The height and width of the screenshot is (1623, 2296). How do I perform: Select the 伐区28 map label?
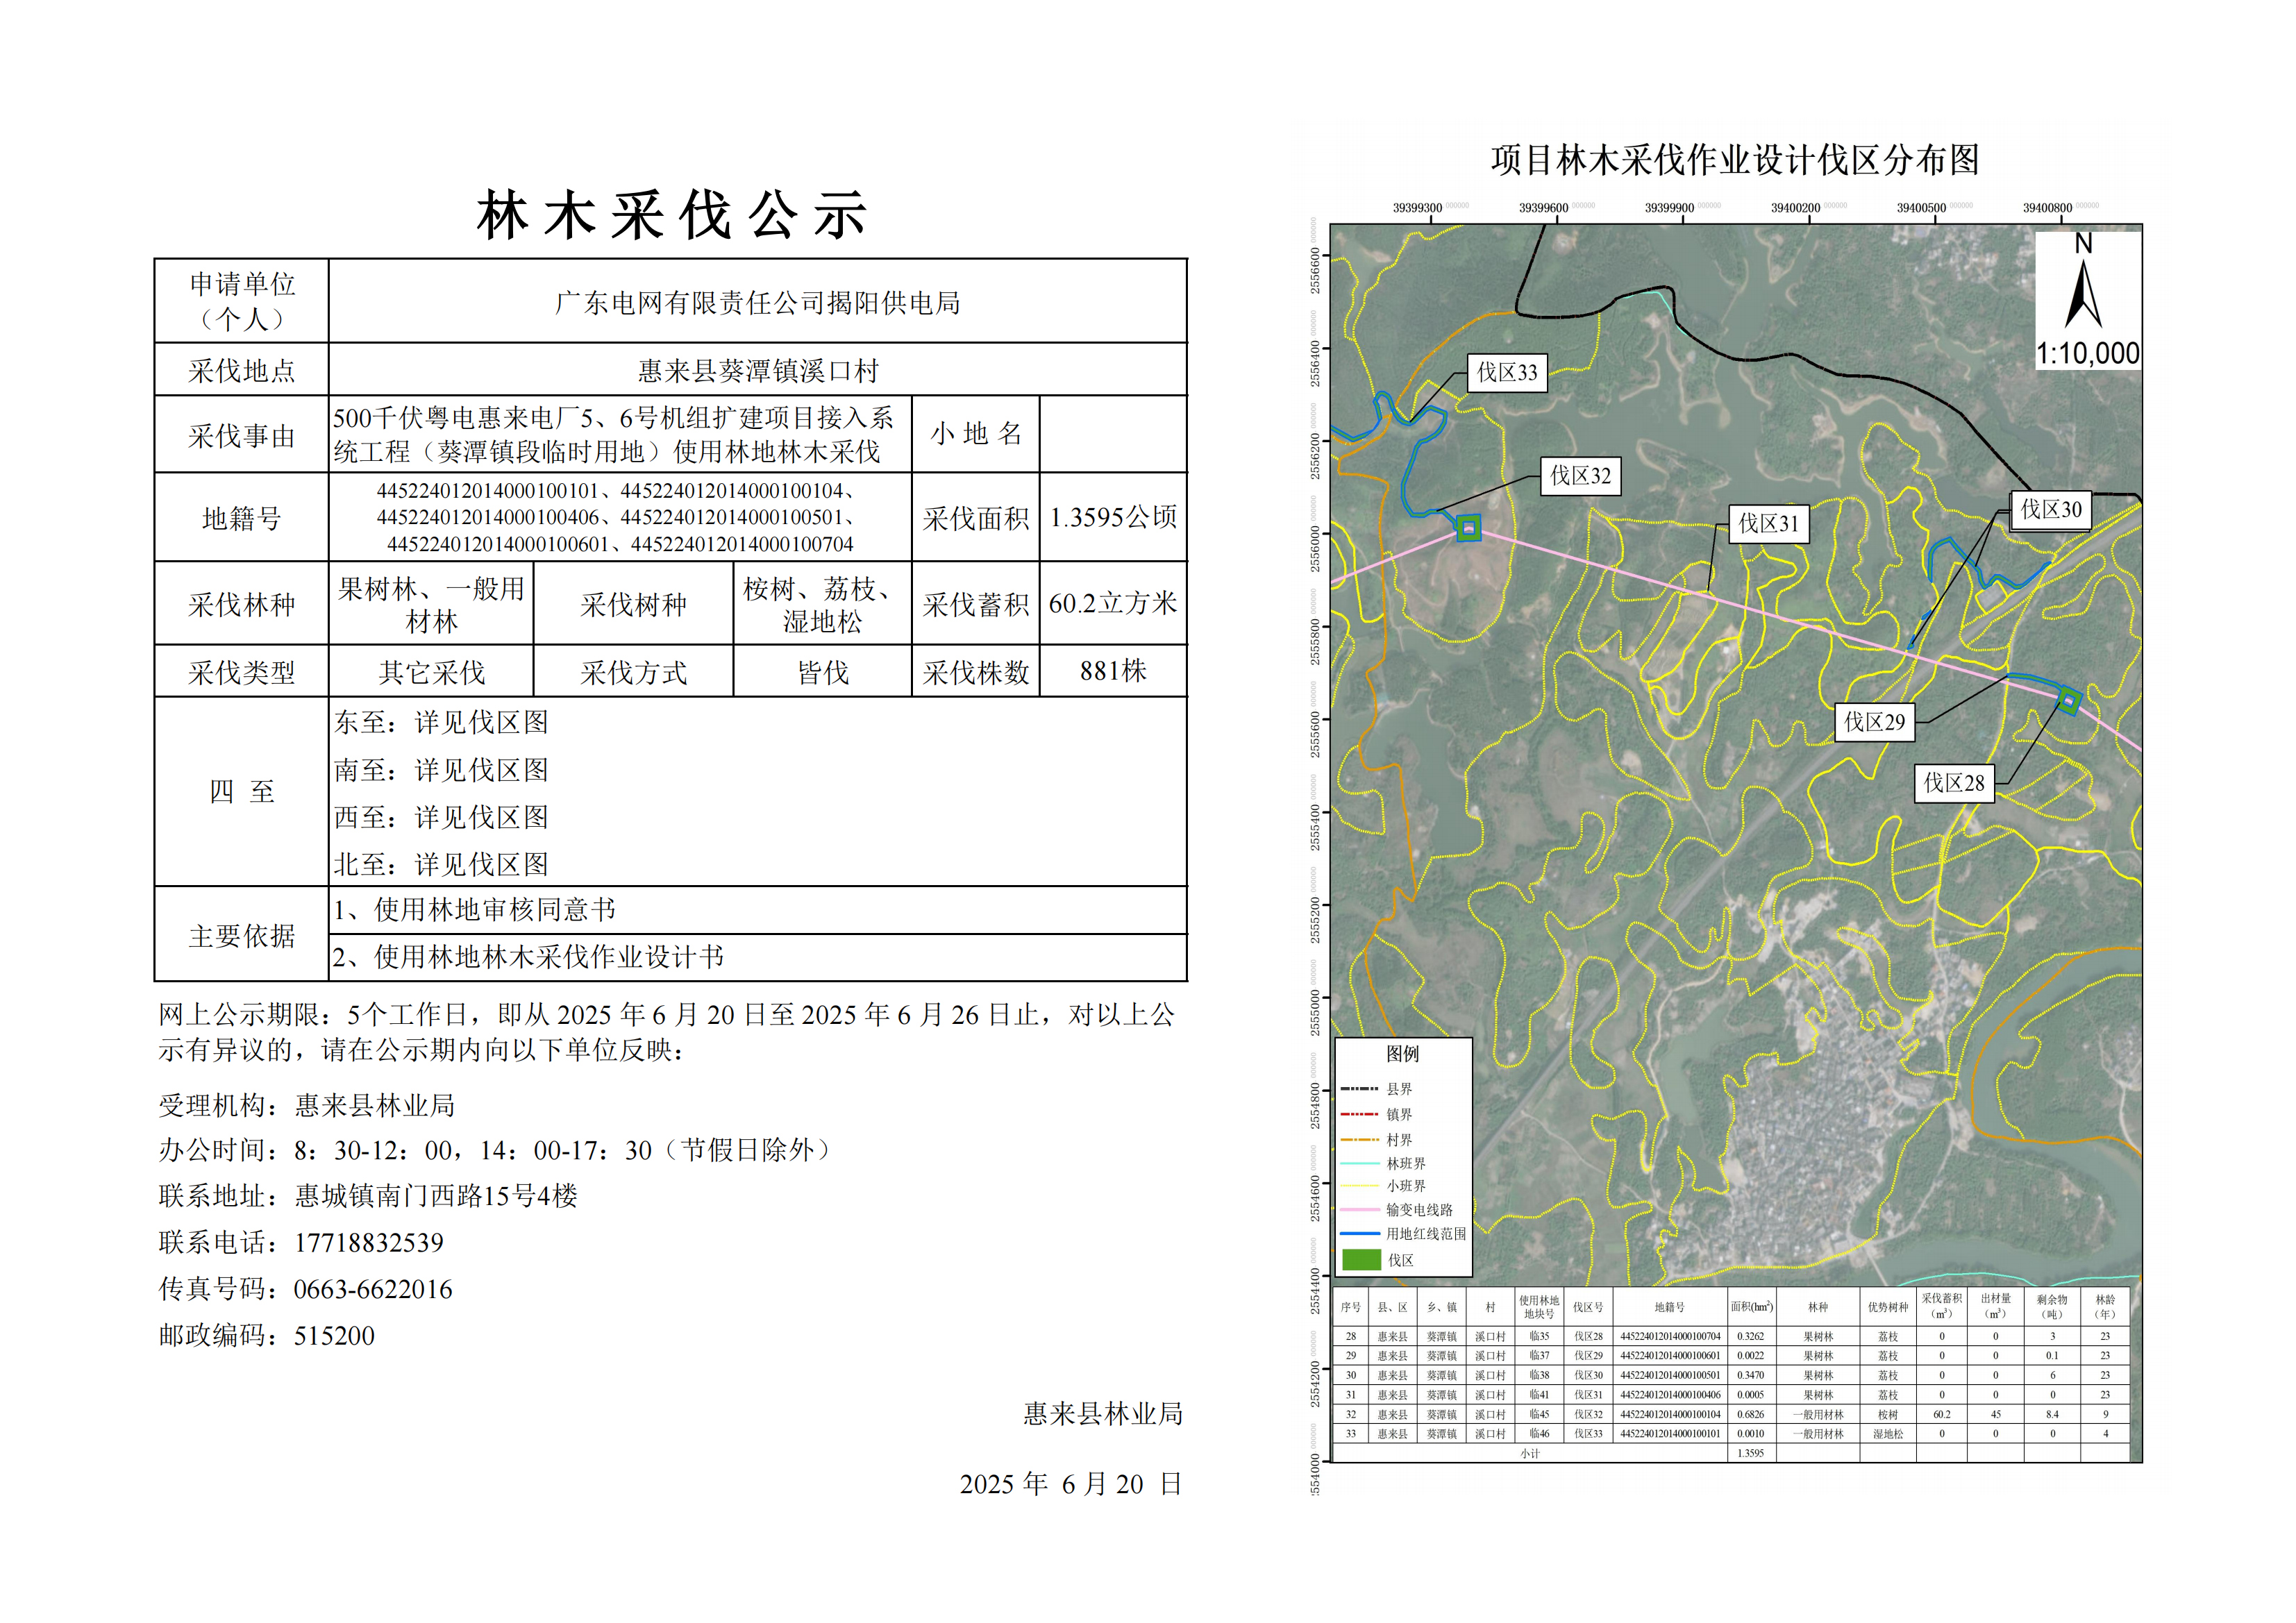pos(1954,783)
